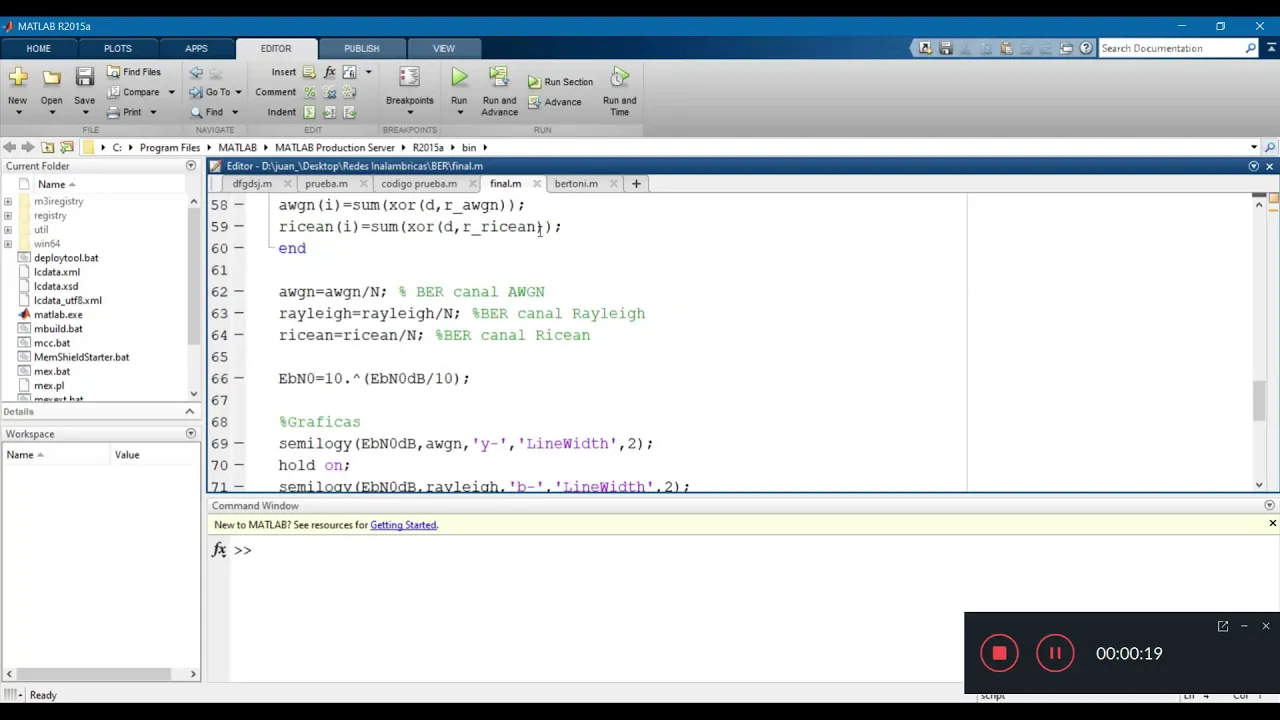This screenshot has height=720, width=1280.
Task: Click the Find tool
Action: [x=207, y=112]
